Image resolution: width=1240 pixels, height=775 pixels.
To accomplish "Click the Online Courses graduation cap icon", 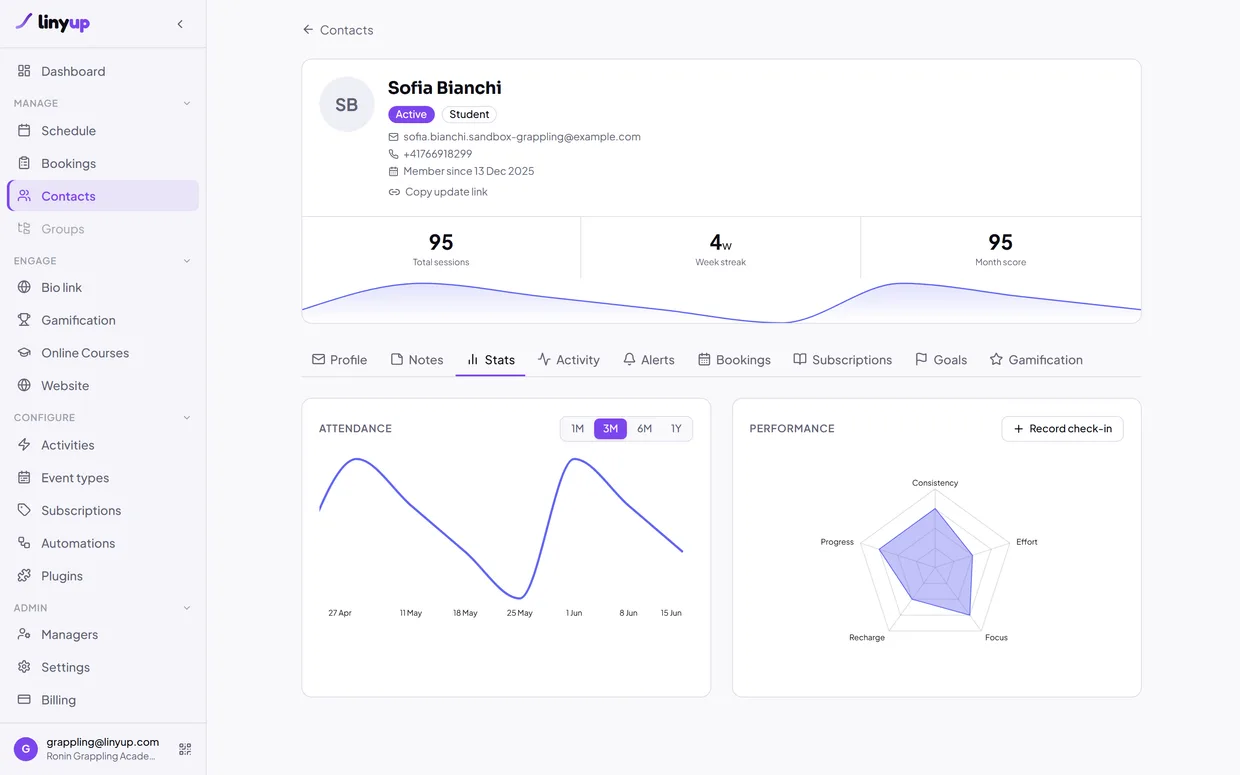I will click(24, 353).
